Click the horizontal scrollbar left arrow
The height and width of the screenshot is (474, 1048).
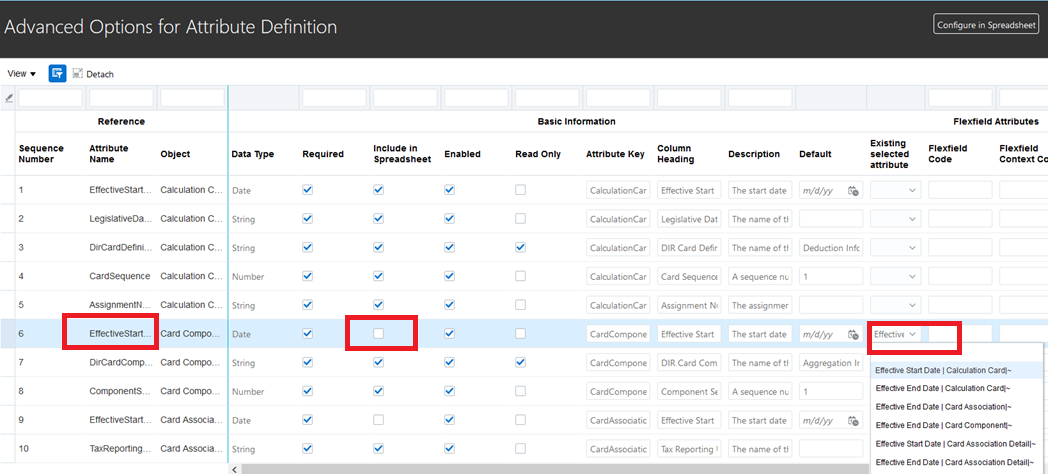tap(235, 468)
